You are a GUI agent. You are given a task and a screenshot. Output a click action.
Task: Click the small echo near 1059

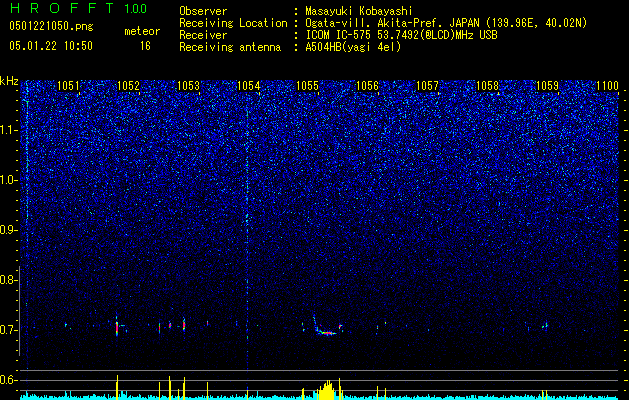coord(546,325)
